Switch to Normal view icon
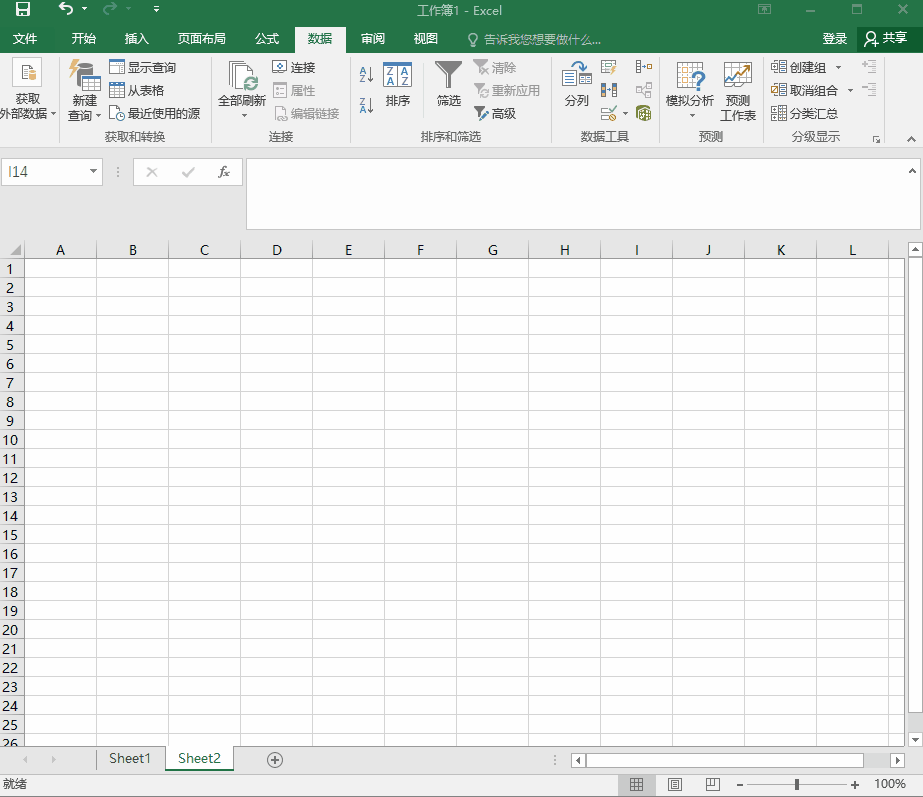The image size is (923, 797). coord(636,784)
